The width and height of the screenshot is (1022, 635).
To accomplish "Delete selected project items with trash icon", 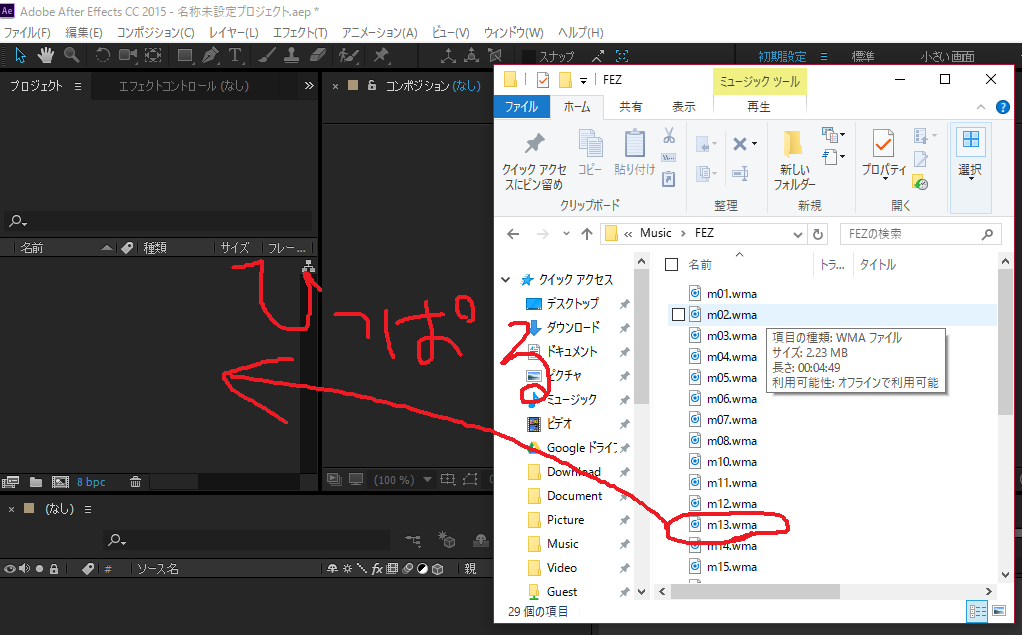I will coord(135,482).
